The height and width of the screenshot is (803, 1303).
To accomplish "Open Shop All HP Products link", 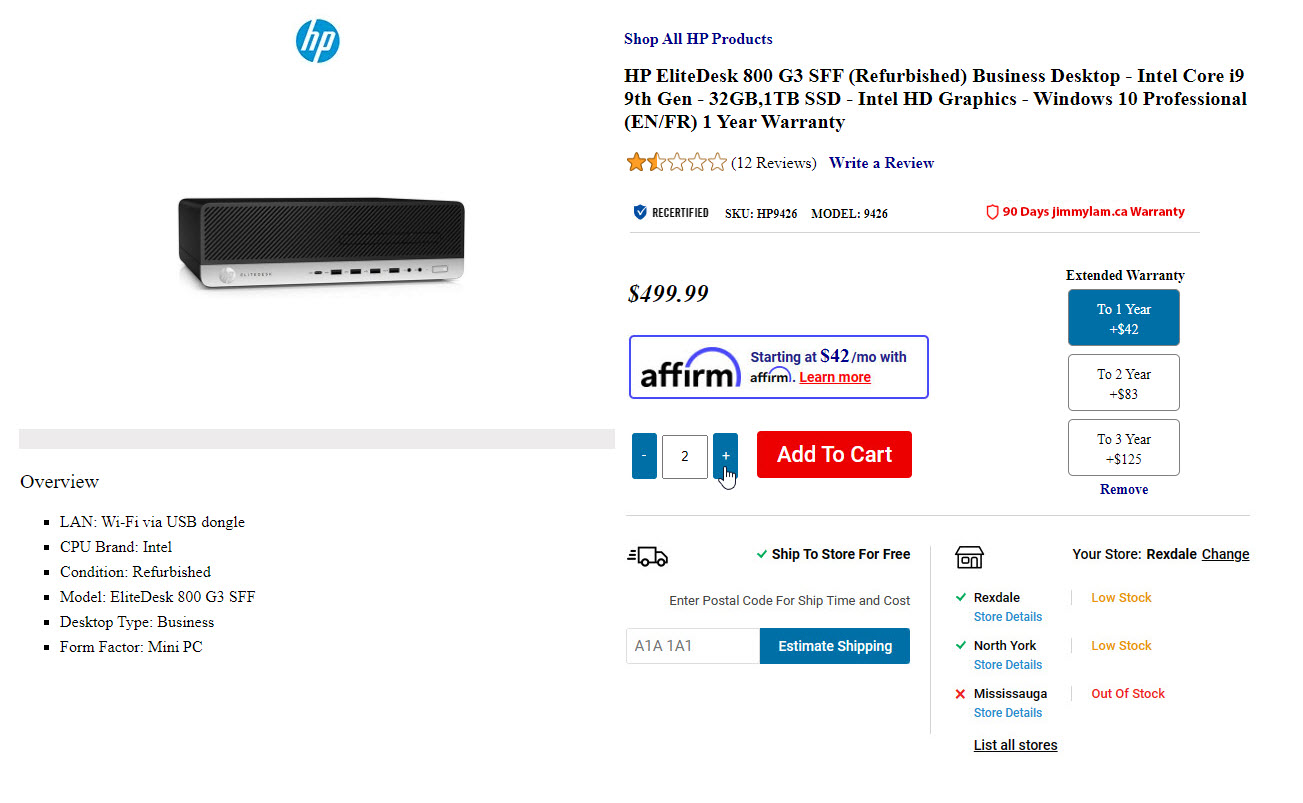I will click(698, 39).
